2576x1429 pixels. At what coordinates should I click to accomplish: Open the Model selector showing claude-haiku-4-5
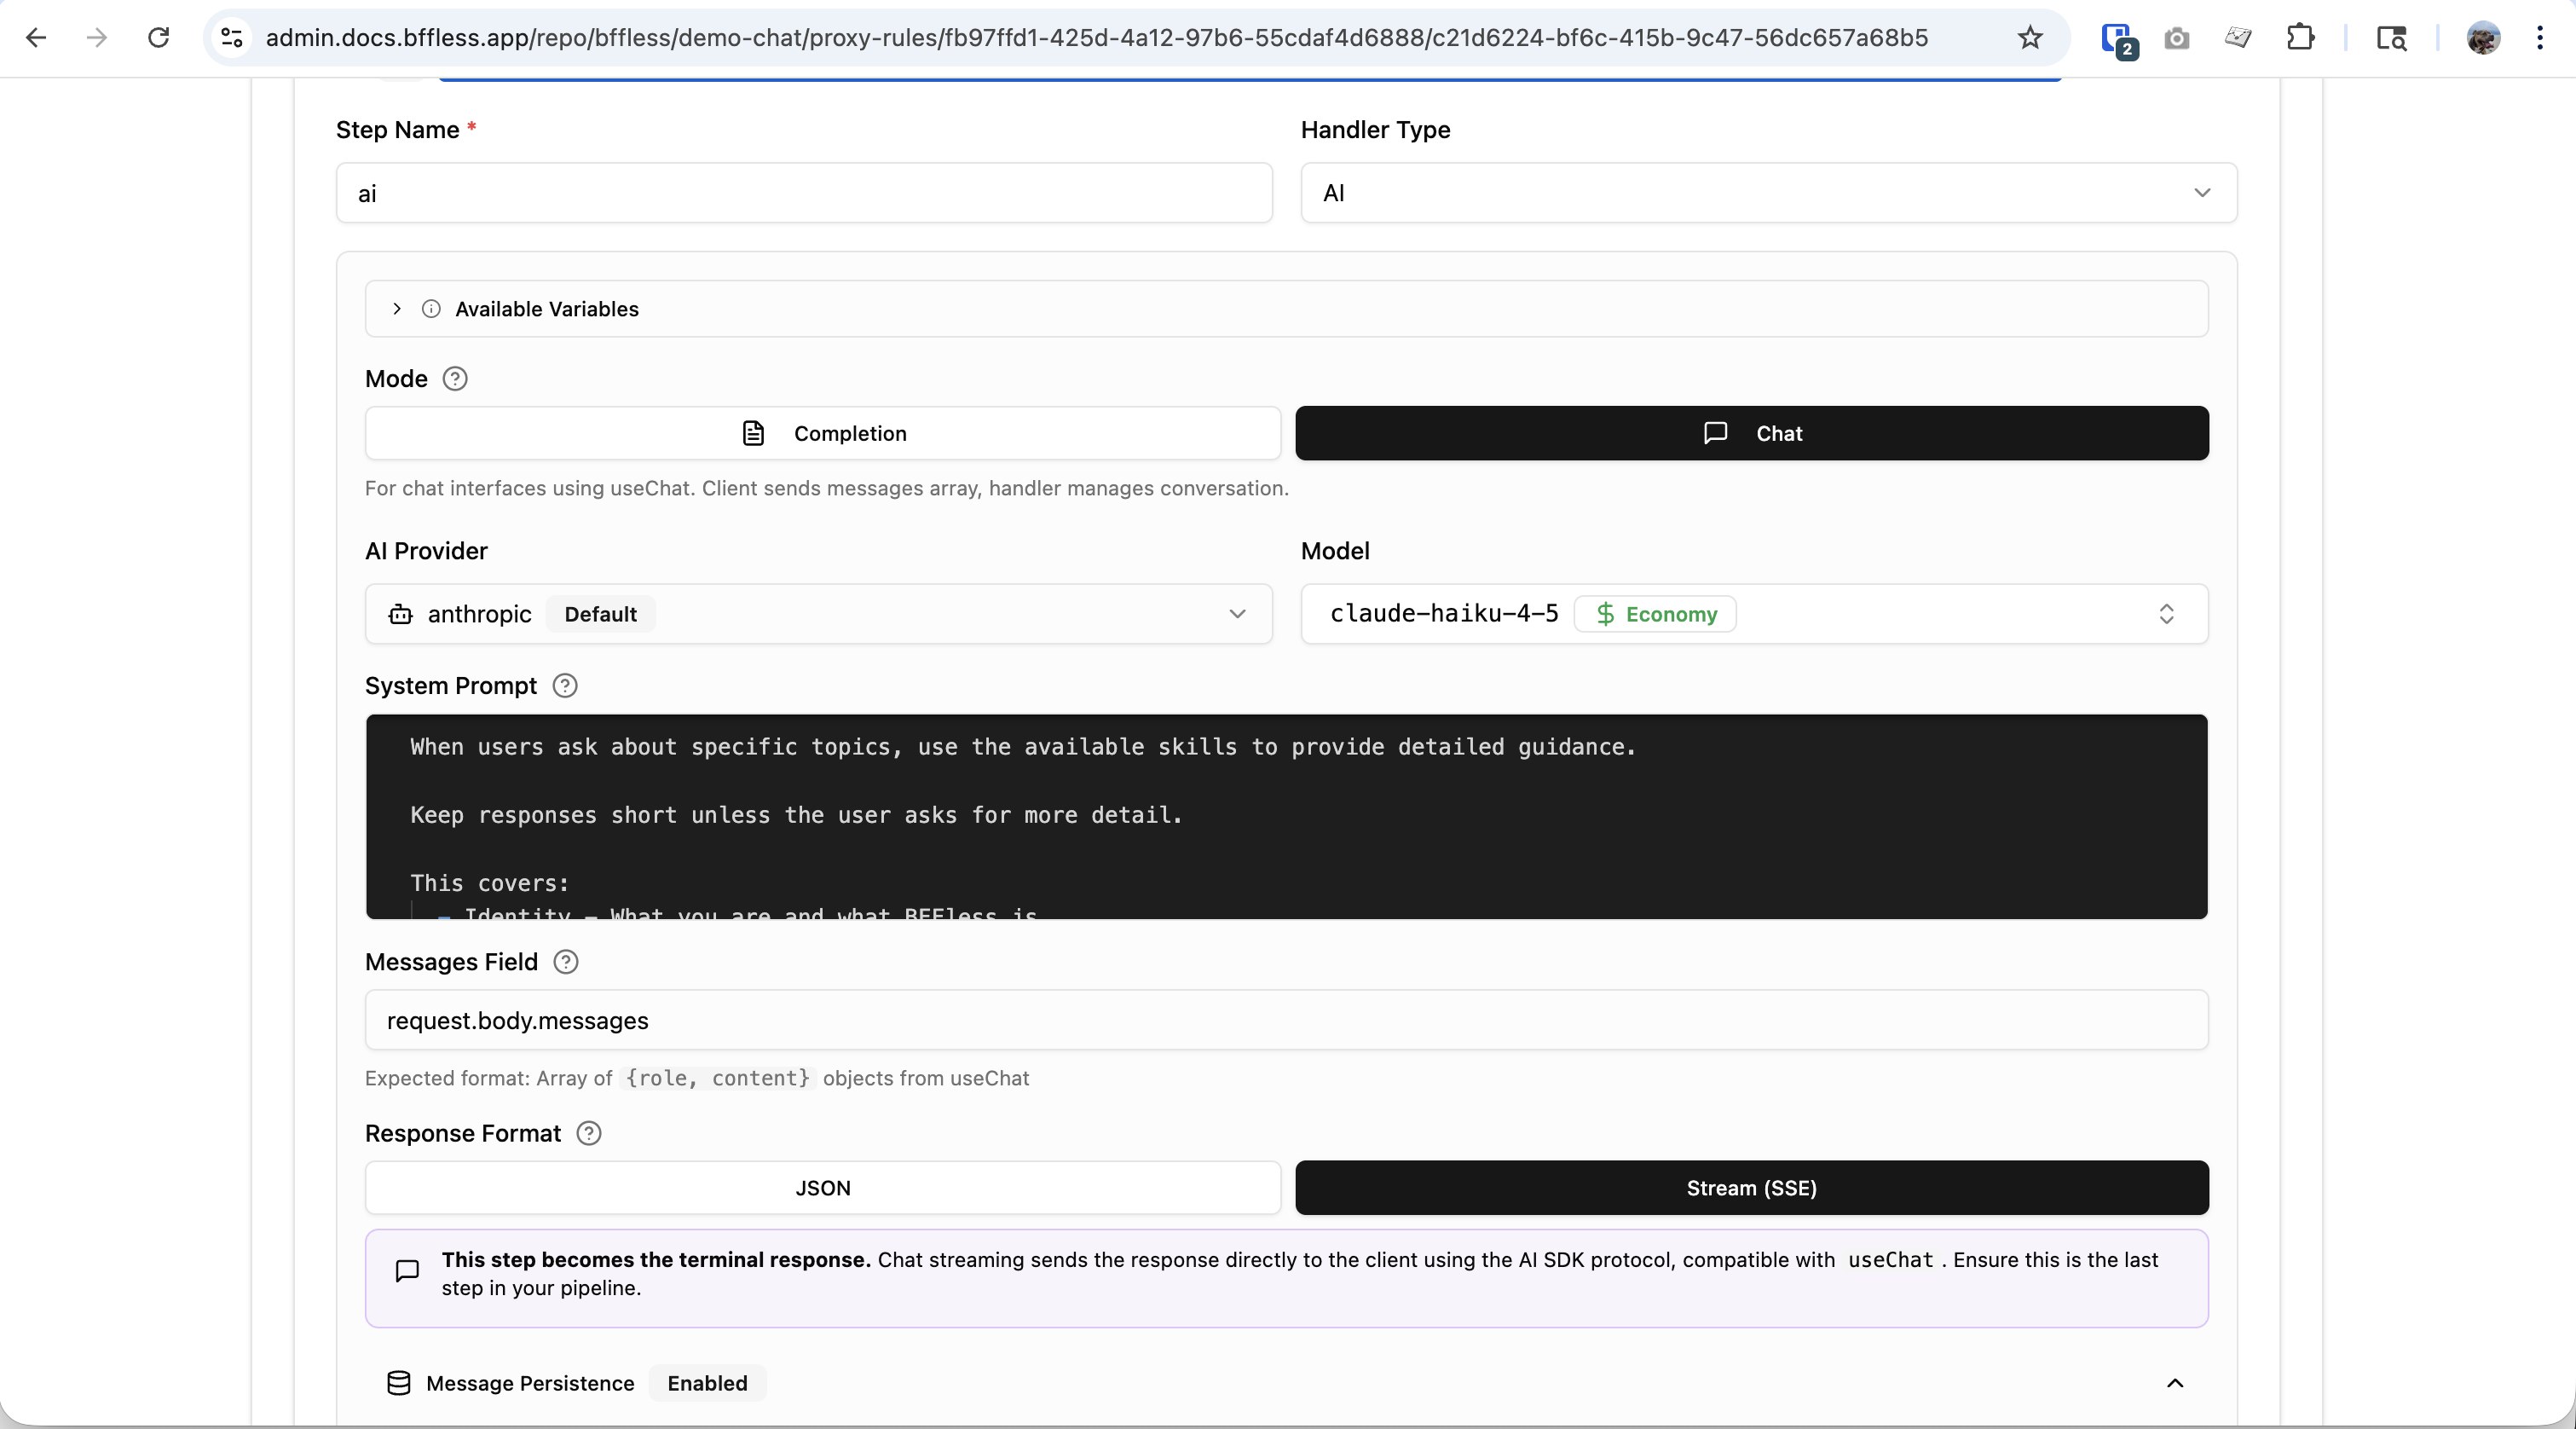[1753, 614]
